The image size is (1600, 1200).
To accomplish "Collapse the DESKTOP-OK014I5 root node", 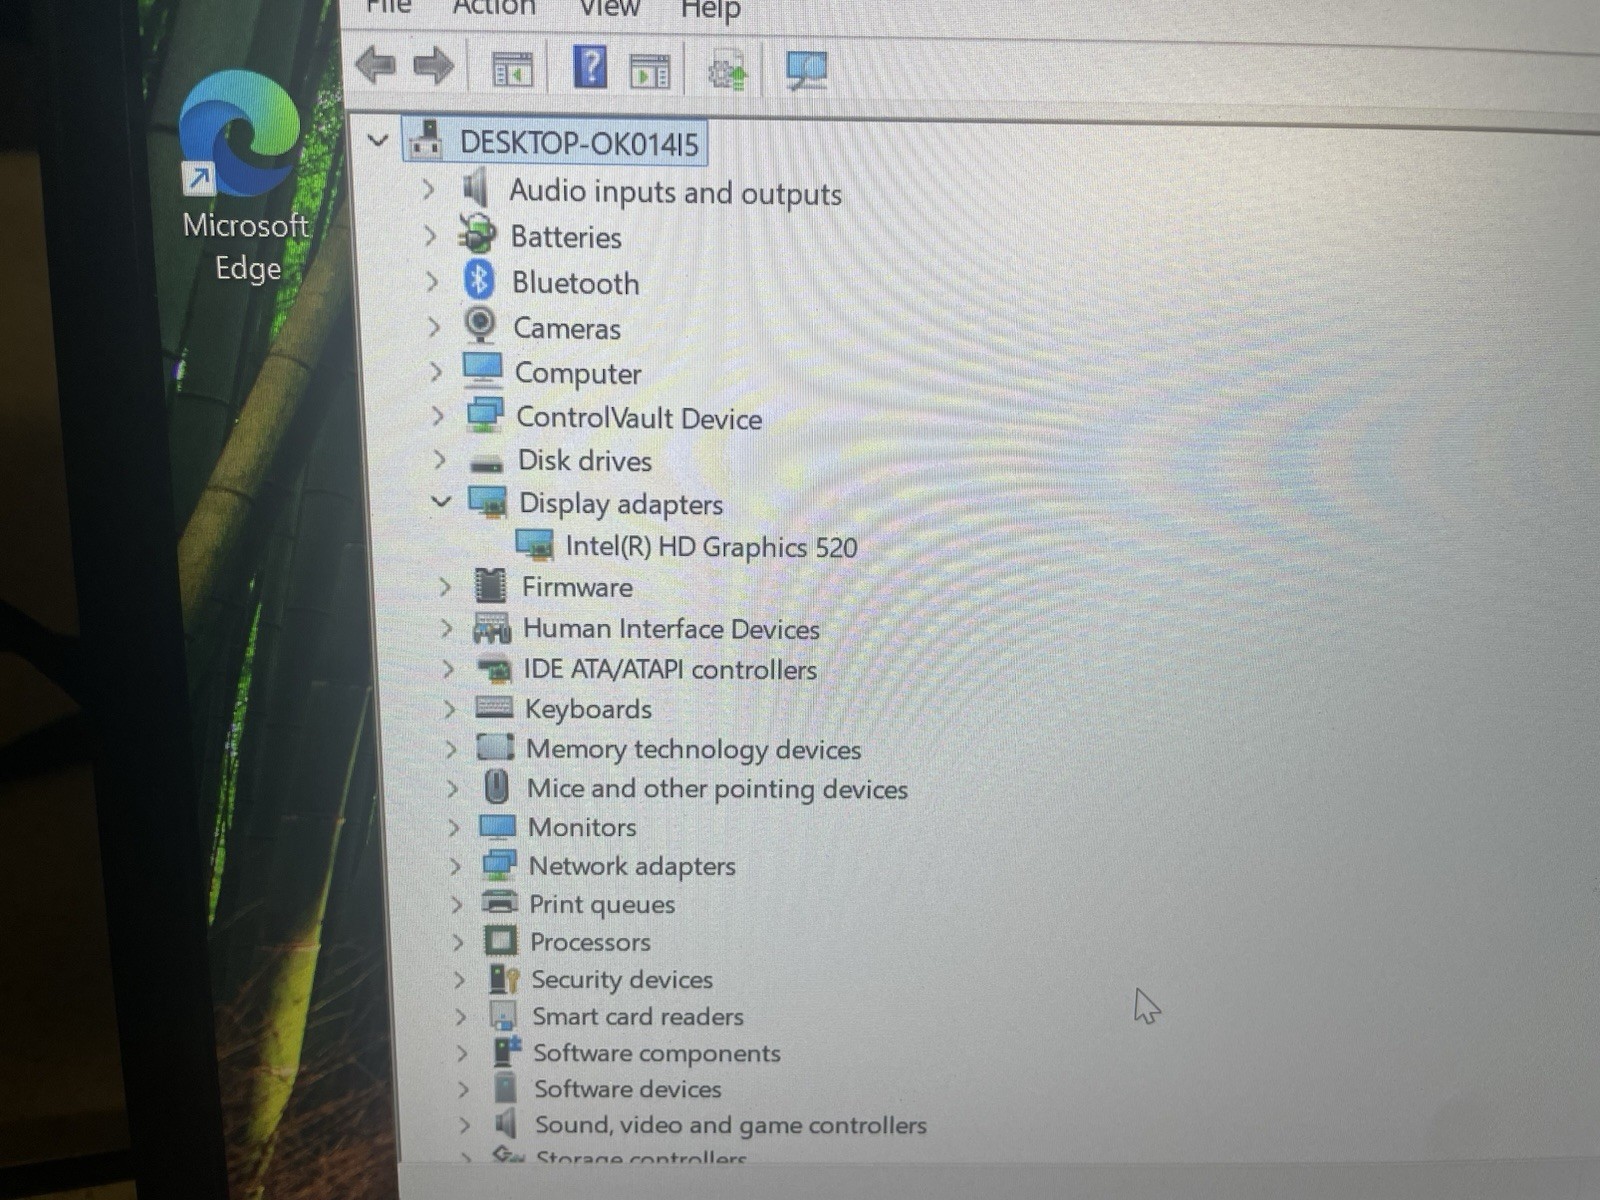I will [x=377, y=141].
